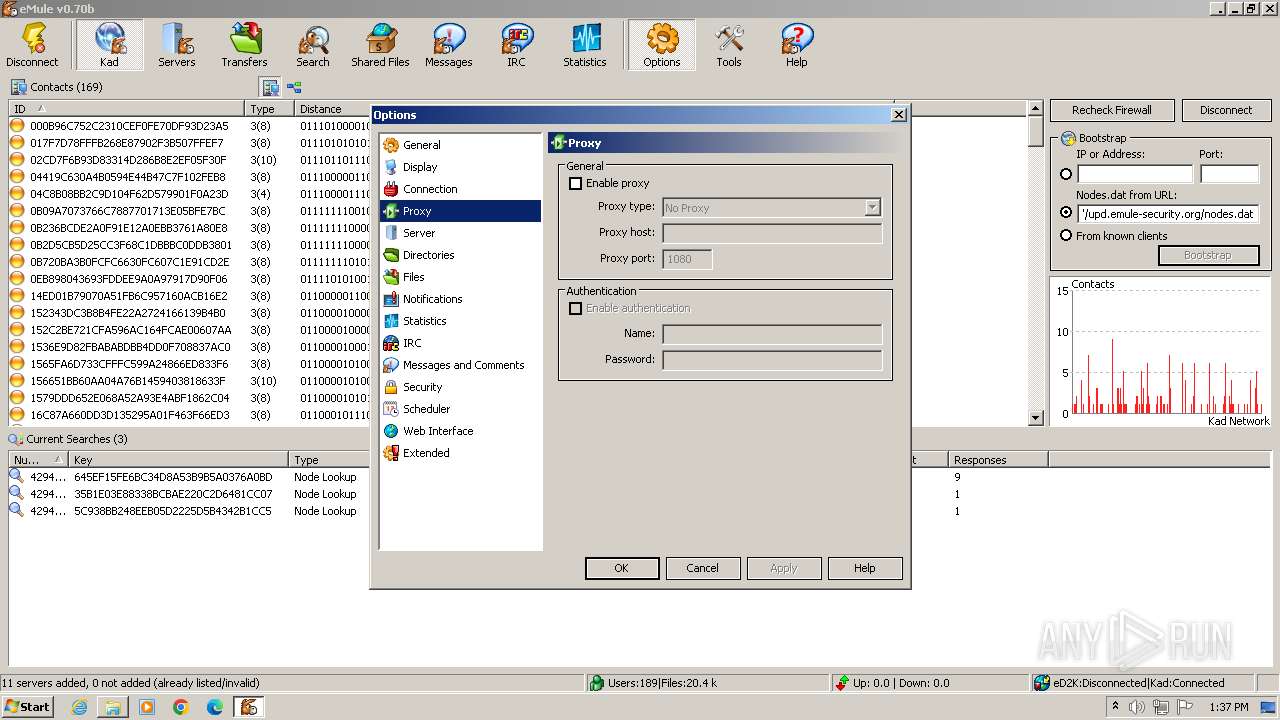Image resolution: width=1280 pixels, height=720 pixels.
Task: Click the Proxy port field
Action: pyautogui.click(x=687, y=259)
